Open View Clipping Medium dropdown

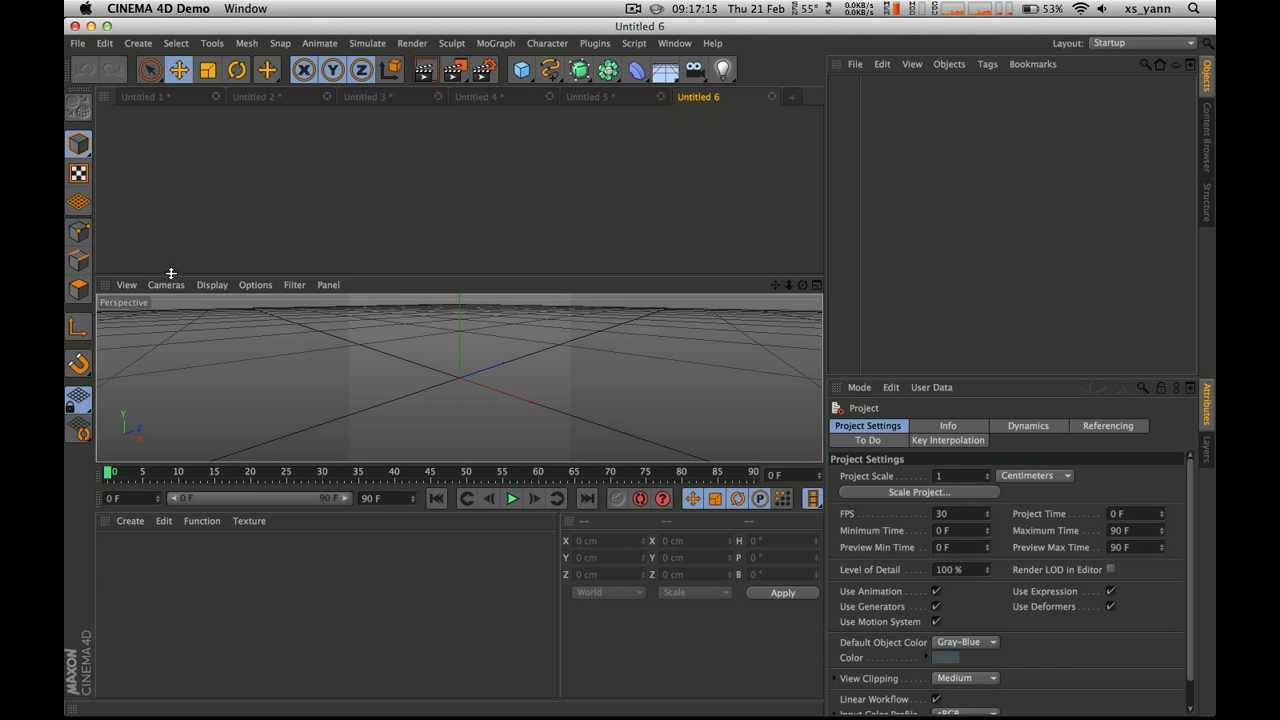point(965,678)
